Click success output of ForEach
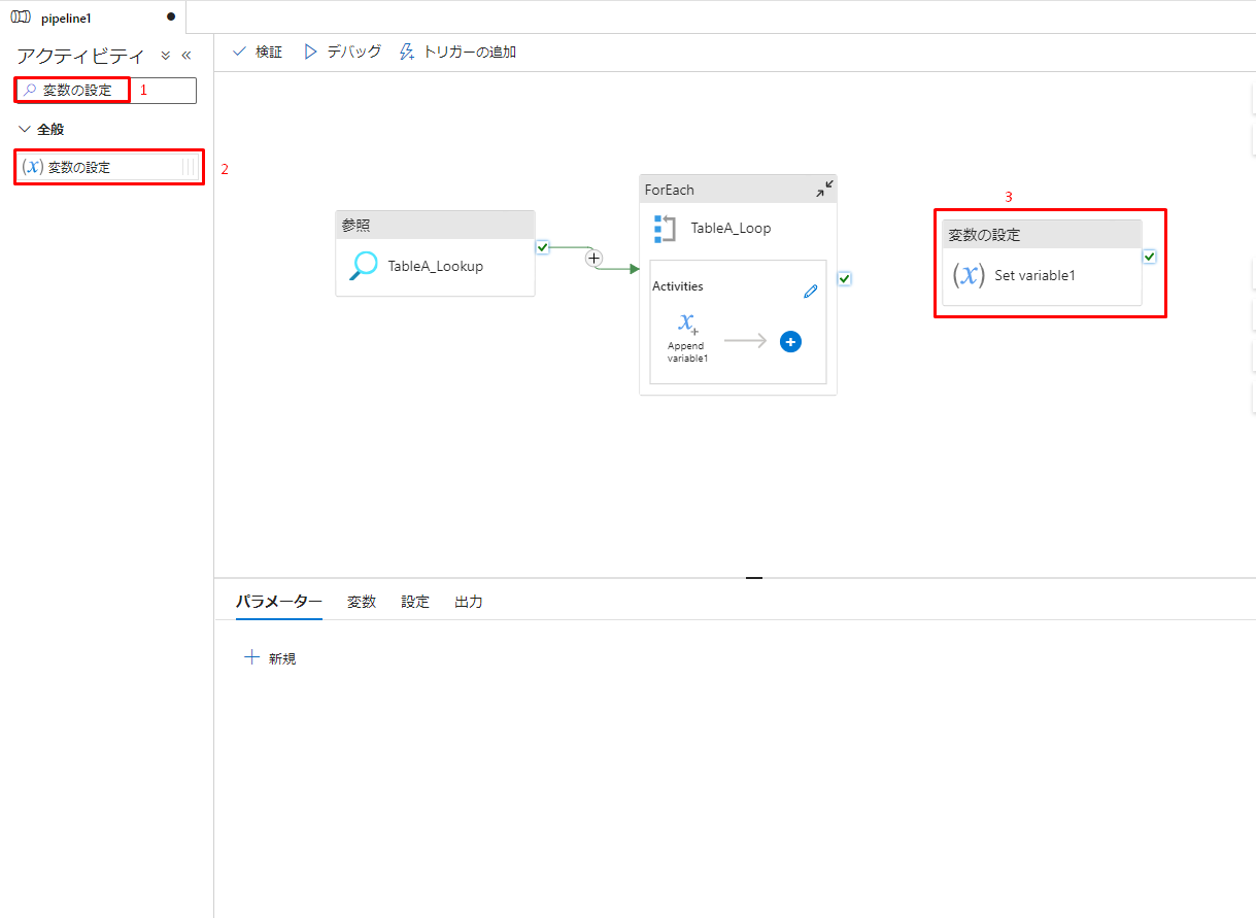Screen dimensions: 1256x918 (x=844, y=278)
